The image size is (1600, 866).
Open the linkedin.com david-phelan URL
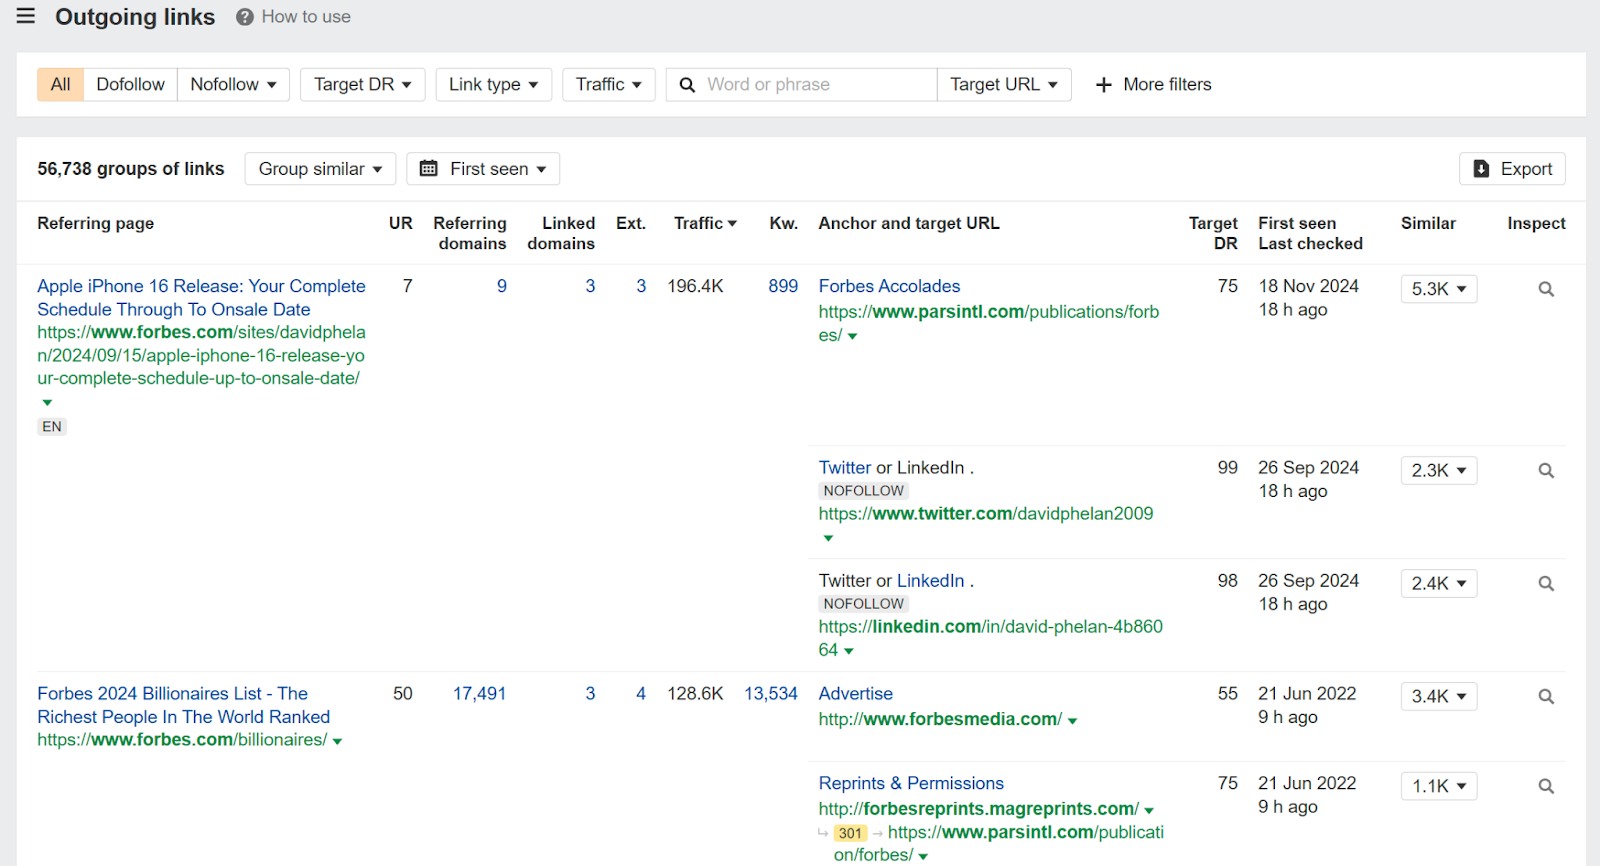click(x=990, y=638)
